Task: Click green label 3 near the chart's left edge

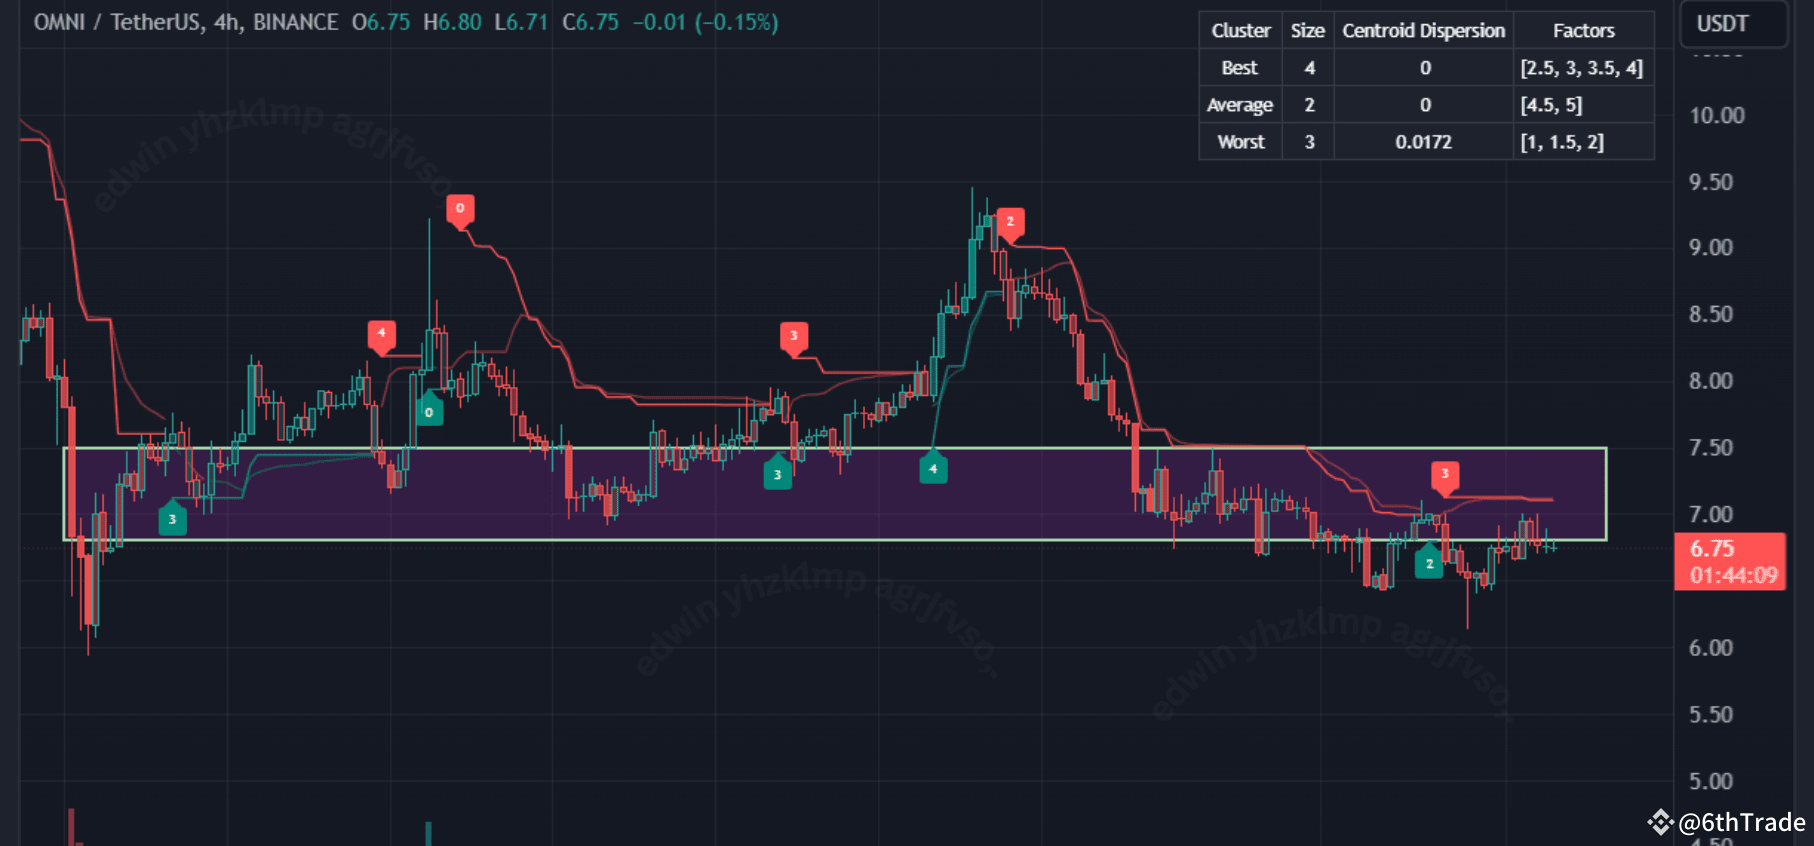Action: tap(172, 517)
